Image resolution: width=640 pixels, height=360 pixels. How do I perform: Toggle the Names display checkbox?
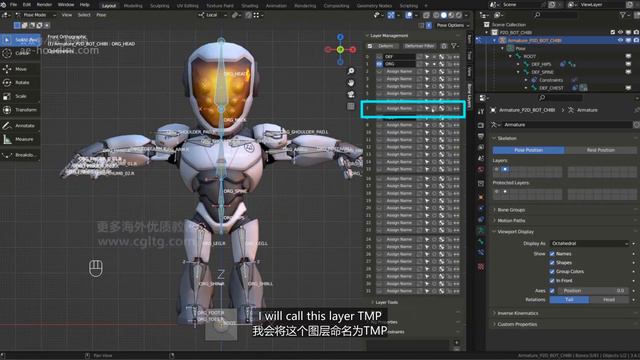552,254
